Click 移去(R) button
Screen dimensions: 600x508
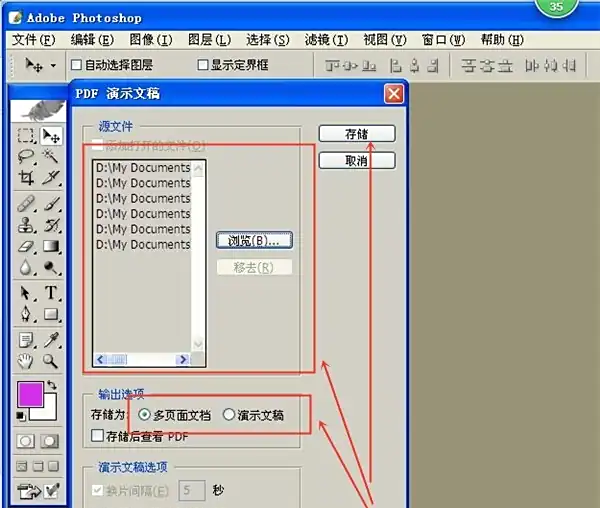254,267
